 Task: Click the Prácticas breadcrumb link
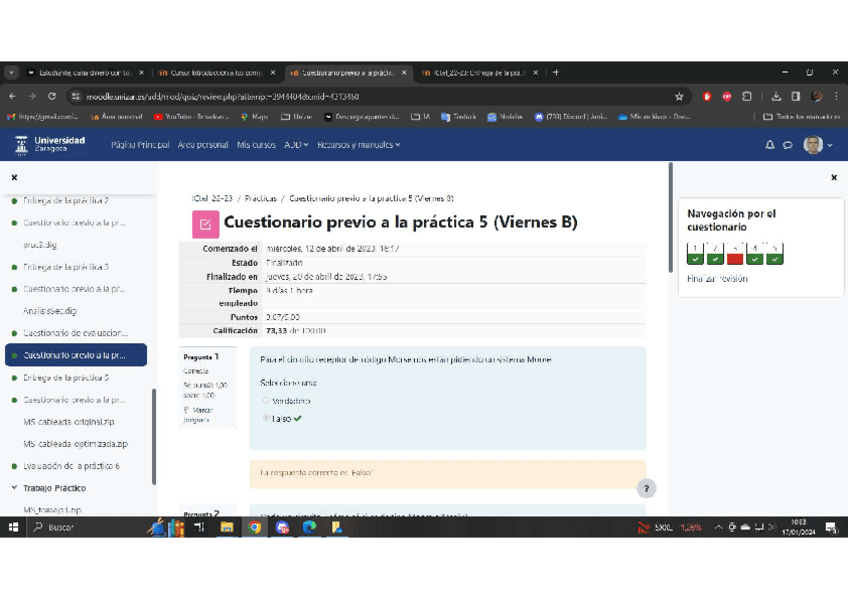(261, 198)
